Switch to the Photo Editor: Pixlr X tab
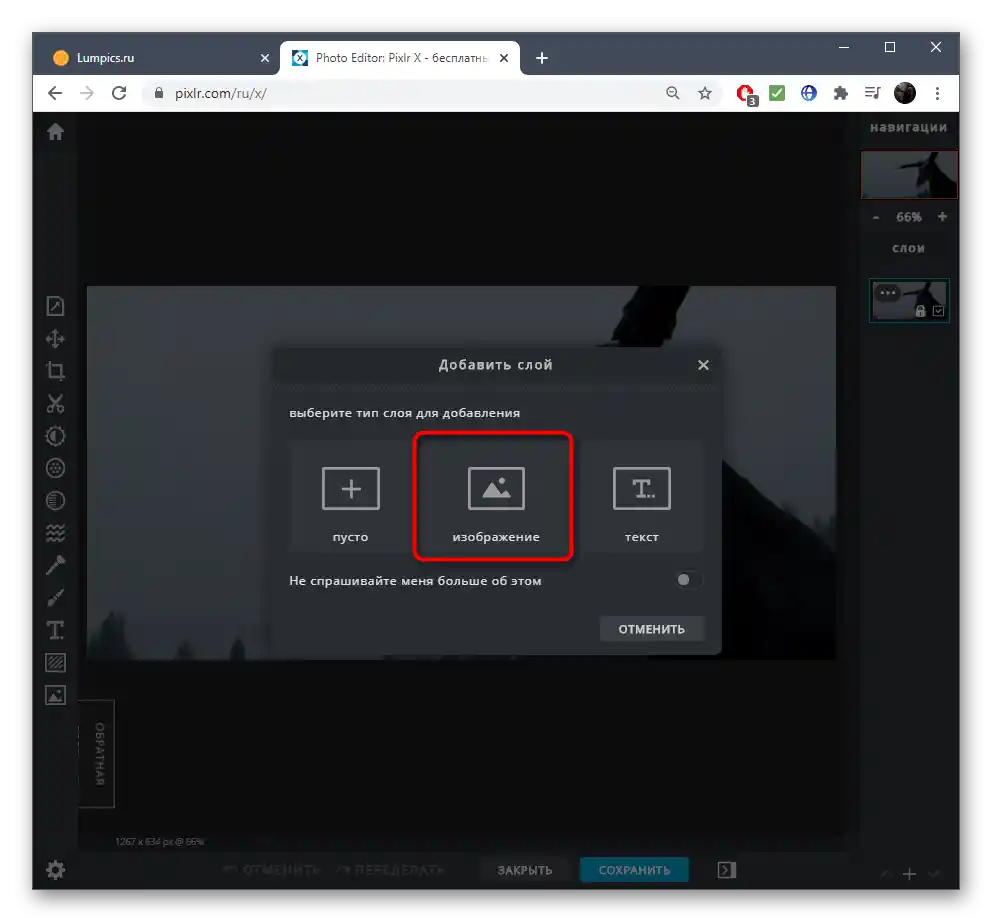This screenshot has width=992, height=922. [400, 58]
